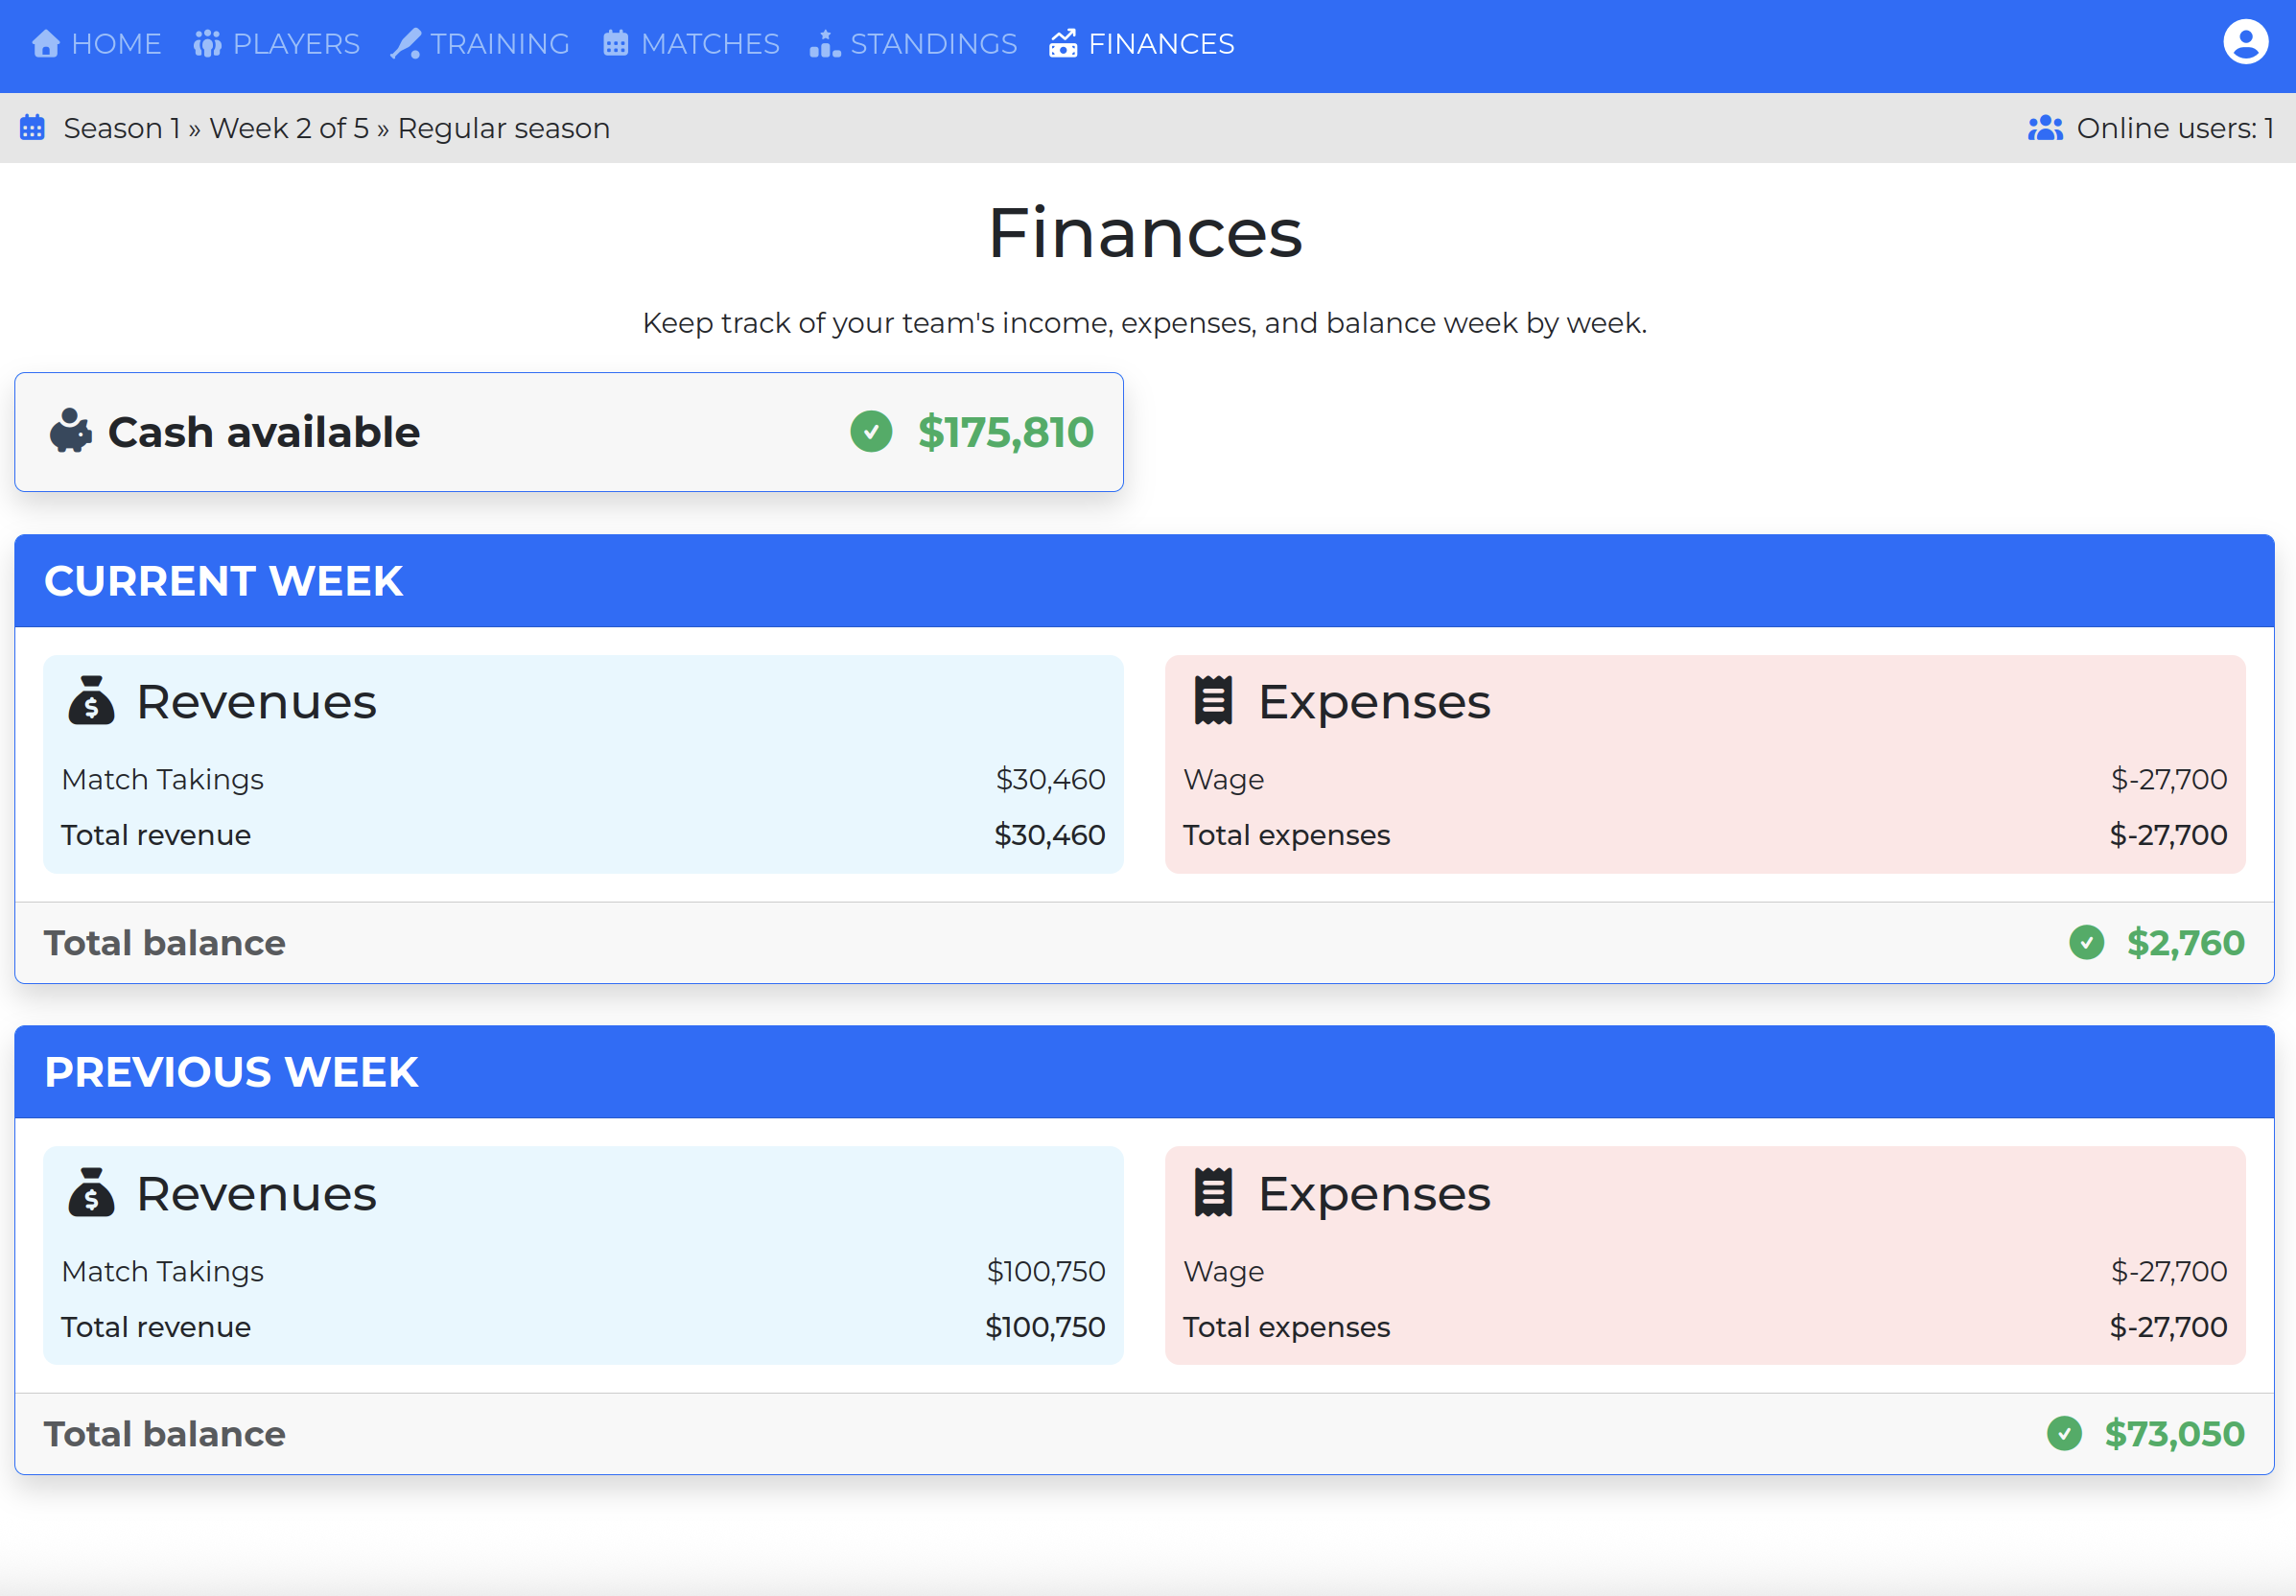Go to the Home menu item
Image resolution: width=2296 pixels, height=1596 pixels.
(97, 44)
